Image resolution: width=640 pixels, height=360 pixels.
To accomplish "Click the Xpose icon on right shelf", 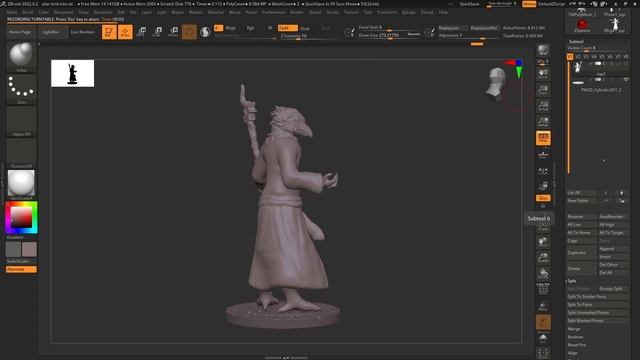I will (543, 353).
